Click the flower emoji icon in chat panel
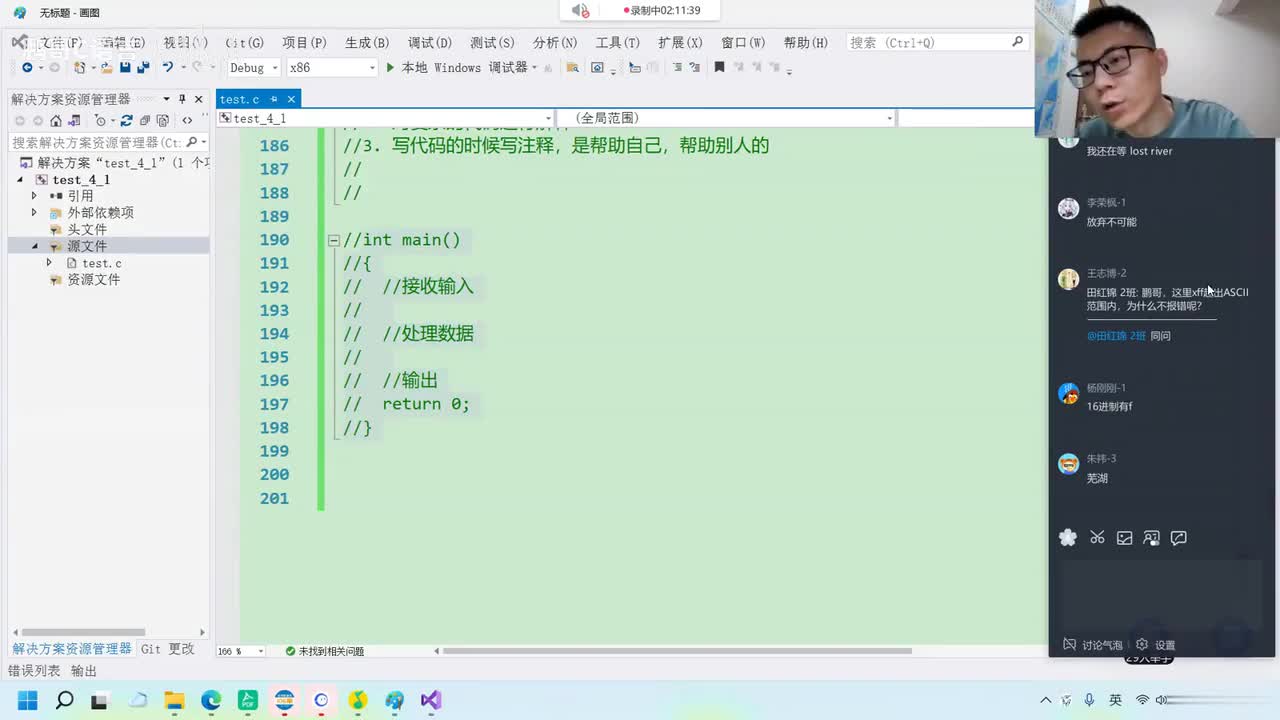Viewport: 1280px width, 720px height. [1068, 537]
